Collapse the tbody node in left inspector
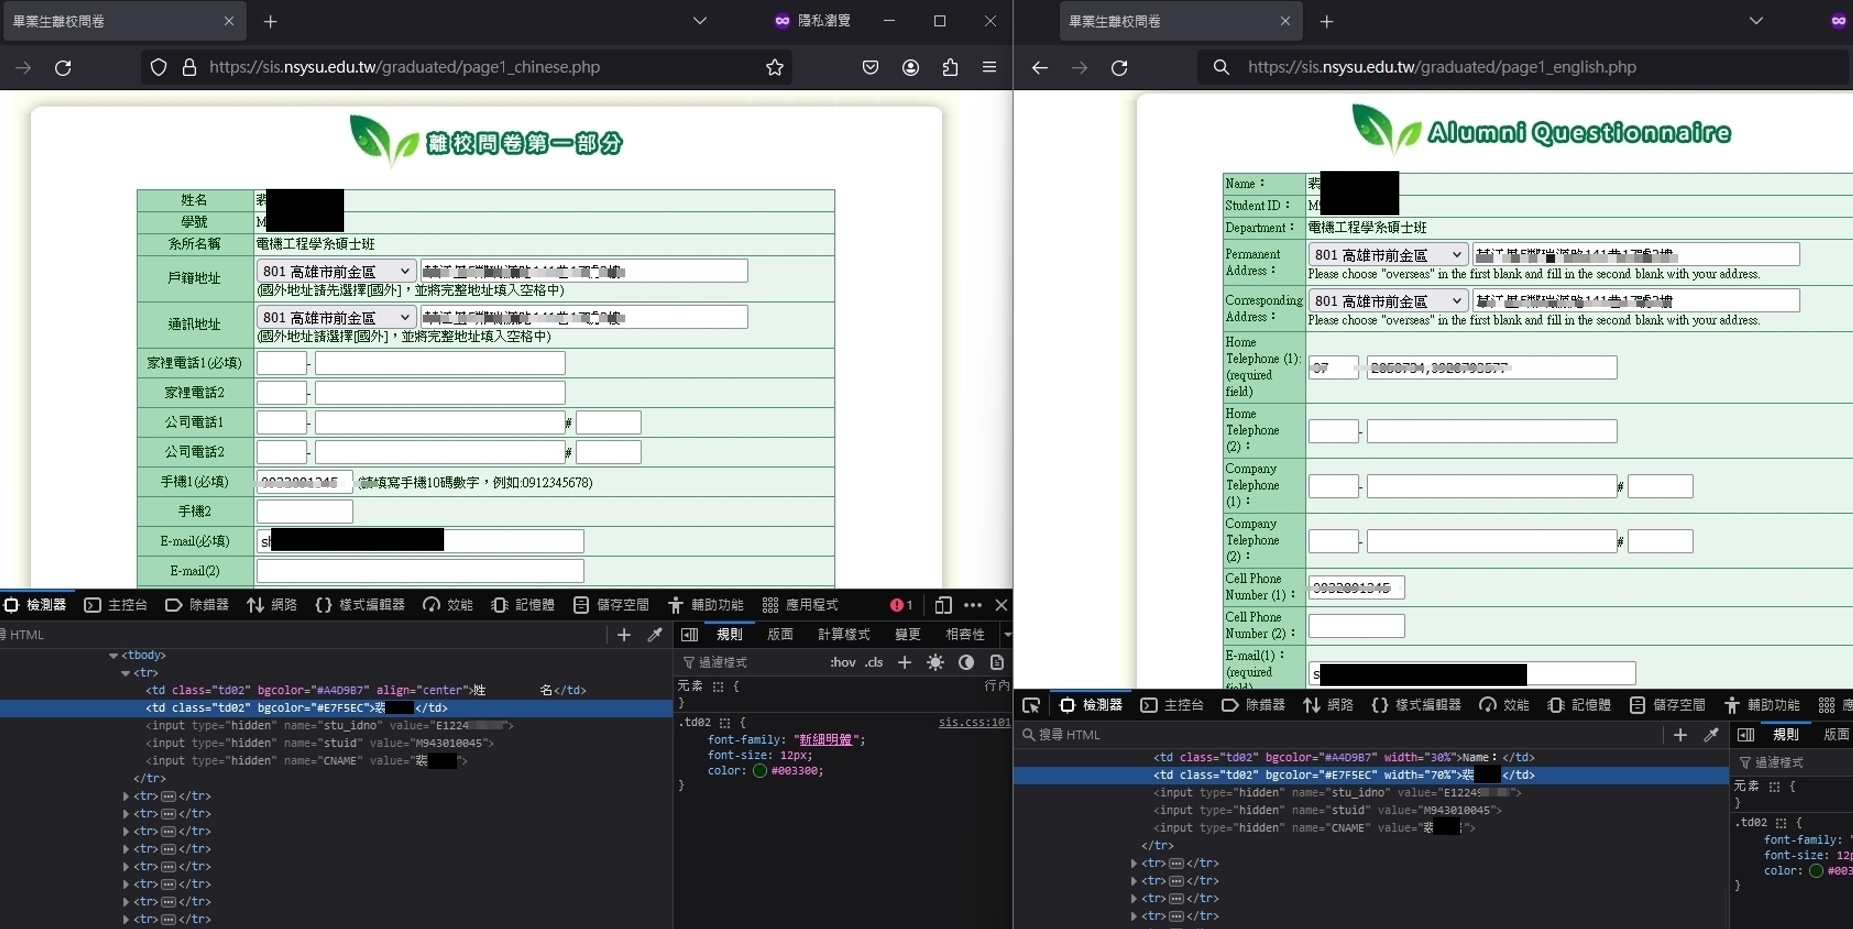This screenshot has height=929, width=1853. (x=113, y=656)
